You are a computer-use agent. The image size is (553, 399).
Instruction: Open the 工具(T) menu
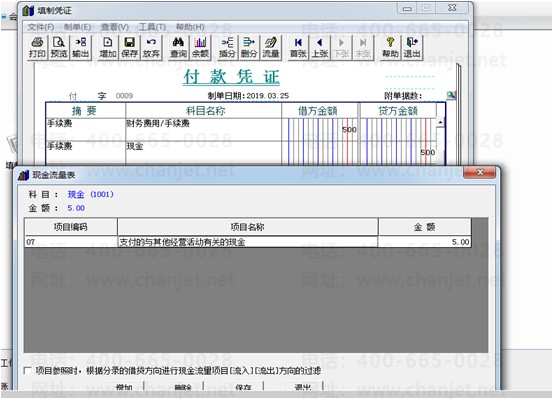[x=152, y=27]
